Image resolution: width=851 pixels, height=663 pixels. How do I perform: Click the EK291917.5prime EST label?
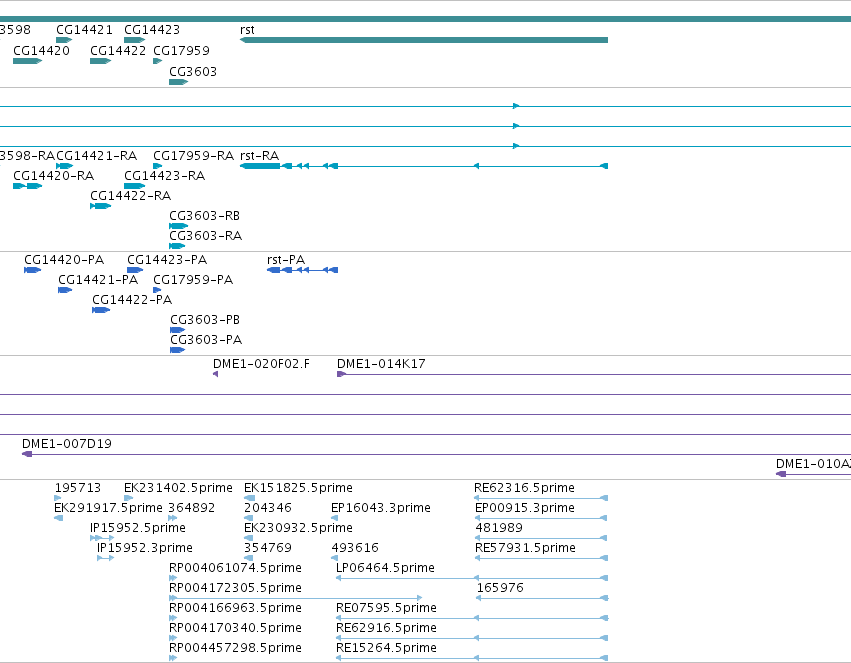(x=108, y=508)
